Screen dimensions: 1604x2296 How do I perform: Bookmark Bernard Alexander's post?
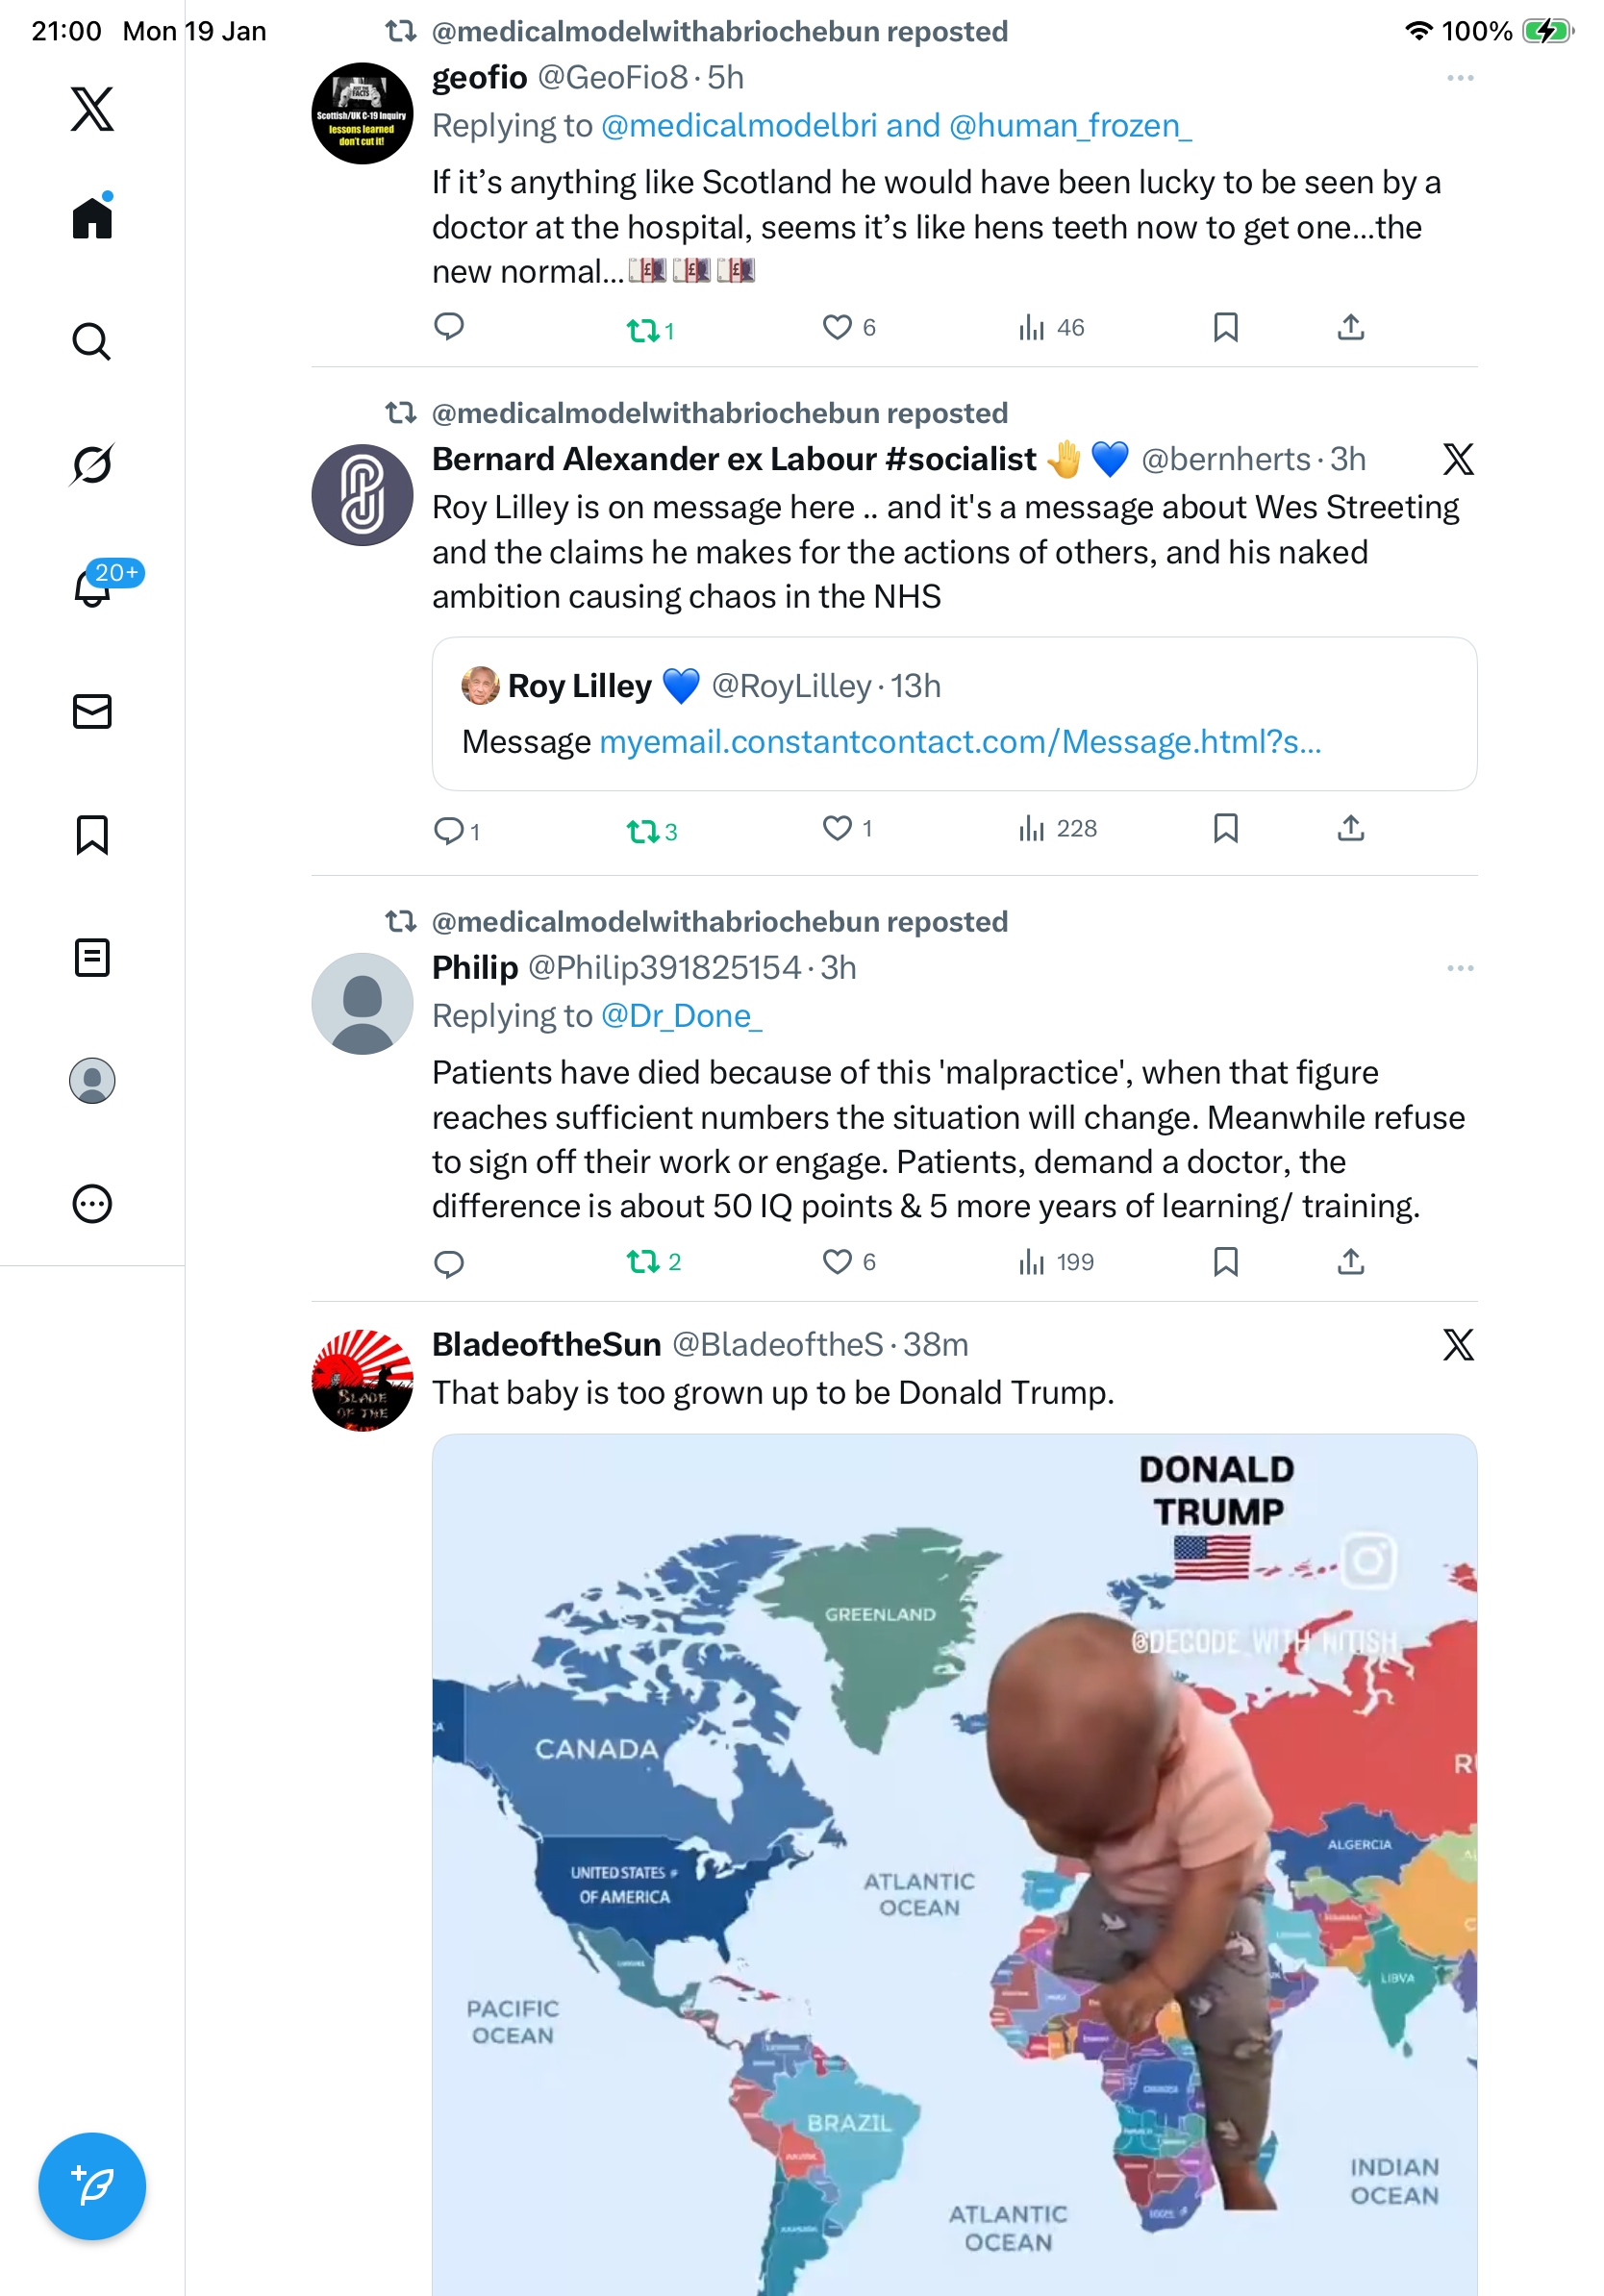(x=1225, y=828)
